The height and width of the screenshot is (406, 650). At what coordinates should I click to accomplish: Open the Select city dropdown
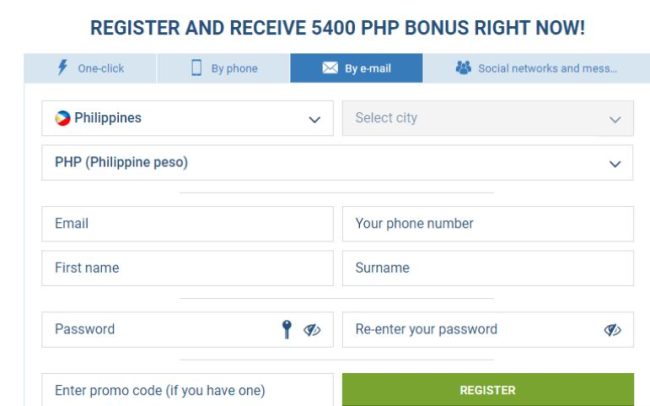(x=614, y=119)
